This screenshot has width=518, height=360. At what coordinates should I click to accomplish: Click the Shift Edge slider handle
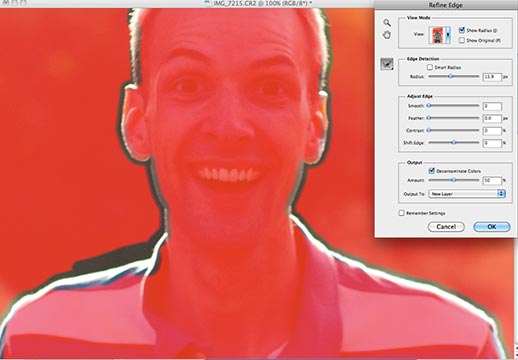454,142
